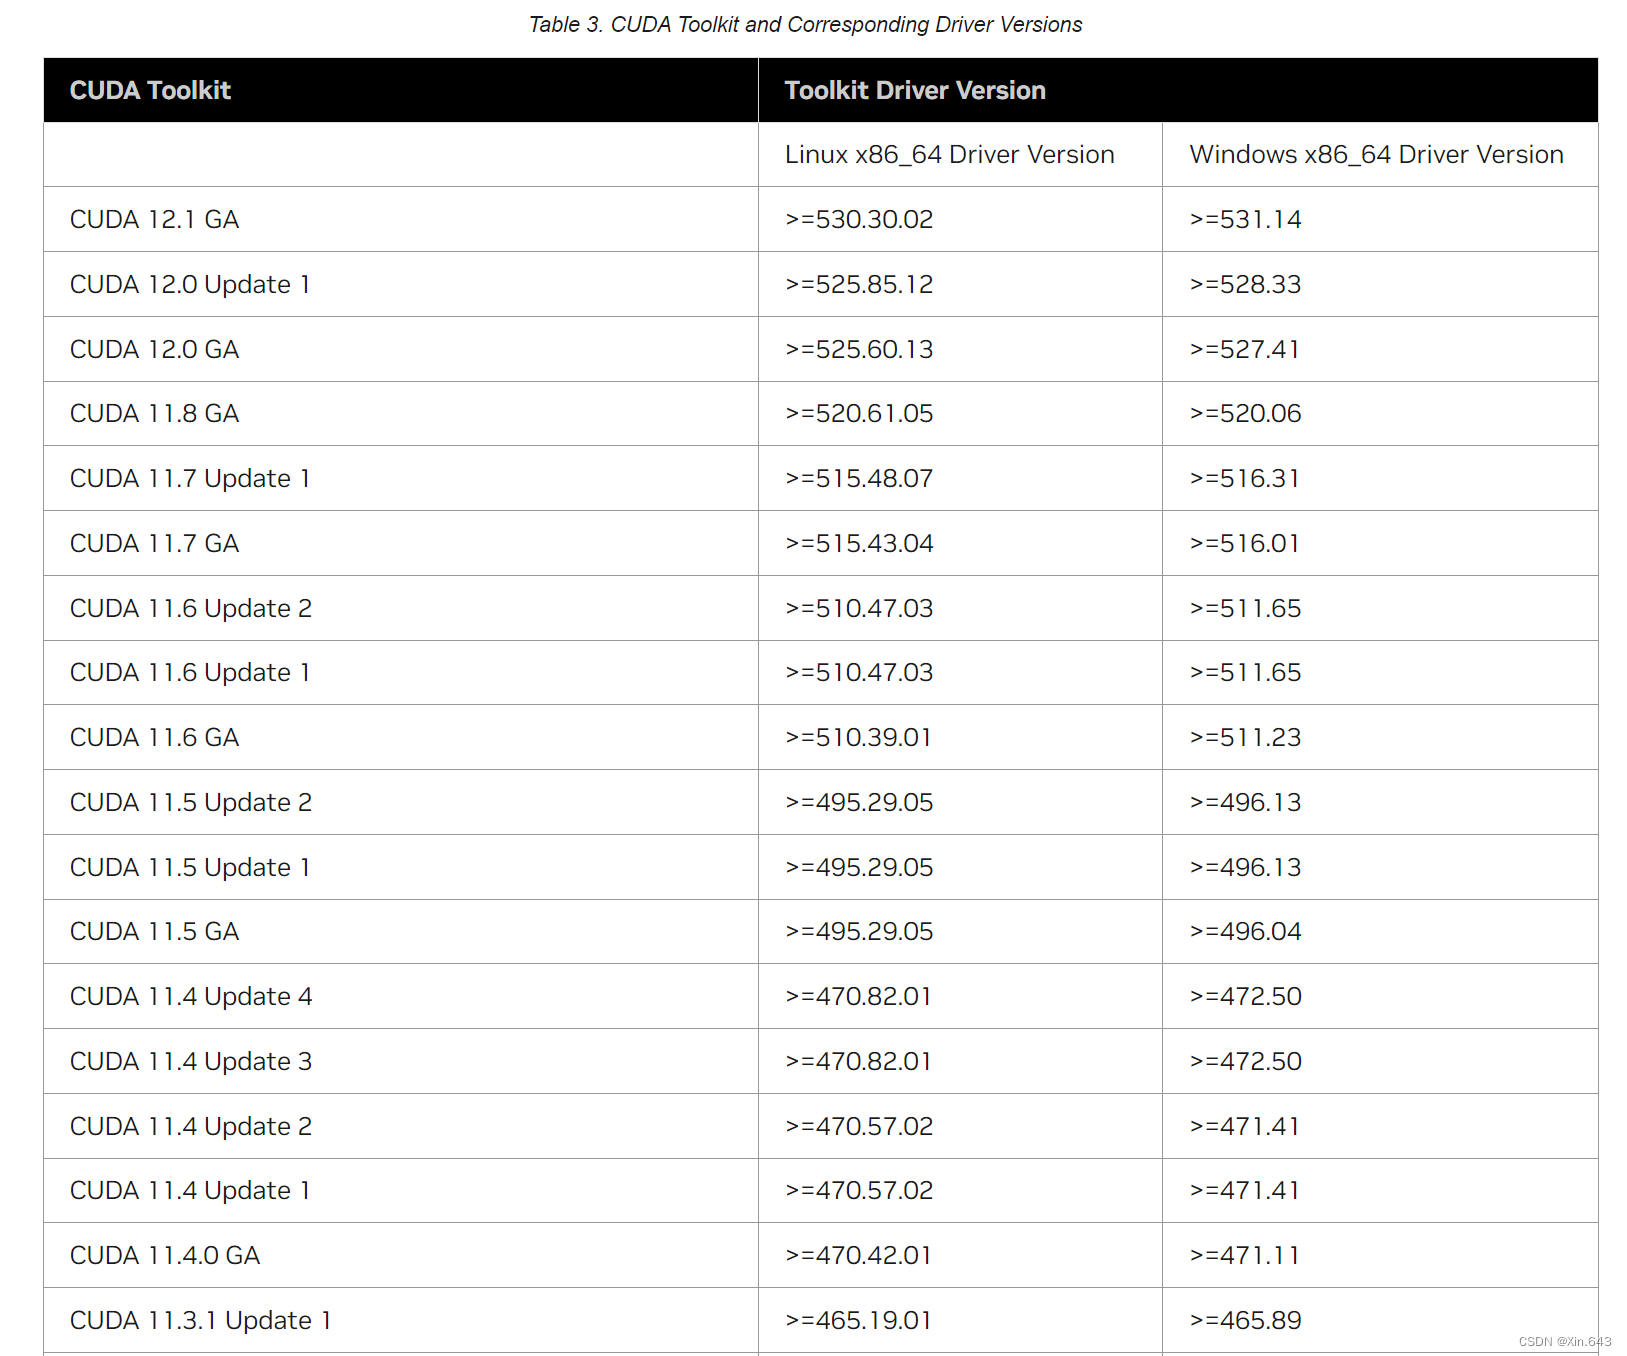The image size is (1627, 1356).
Task: Click Windows driver value >=465.89
Action: 1245,1321
